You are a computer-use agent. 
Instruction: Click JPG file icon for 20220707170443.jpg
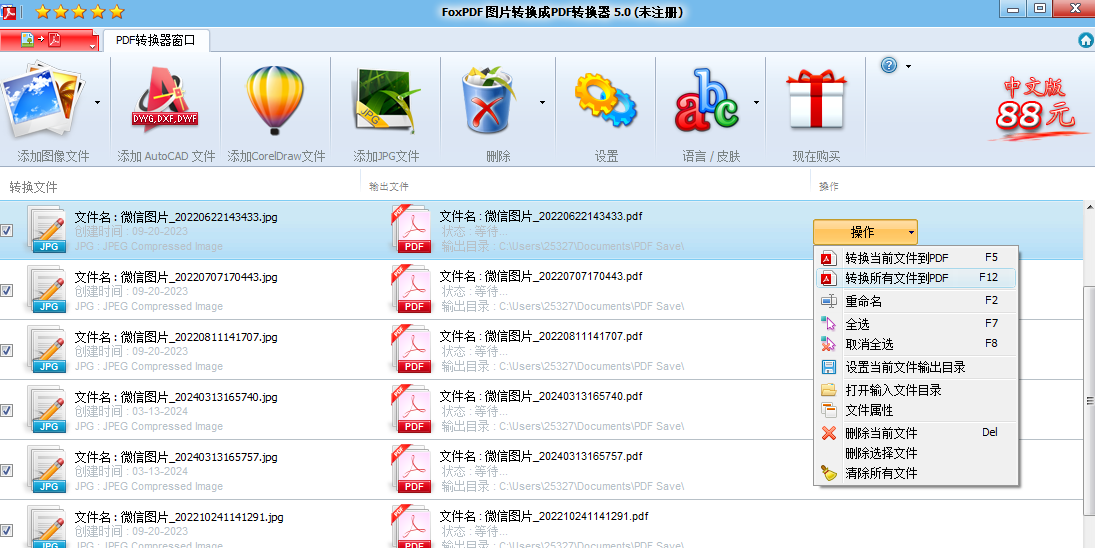point(48,290)
